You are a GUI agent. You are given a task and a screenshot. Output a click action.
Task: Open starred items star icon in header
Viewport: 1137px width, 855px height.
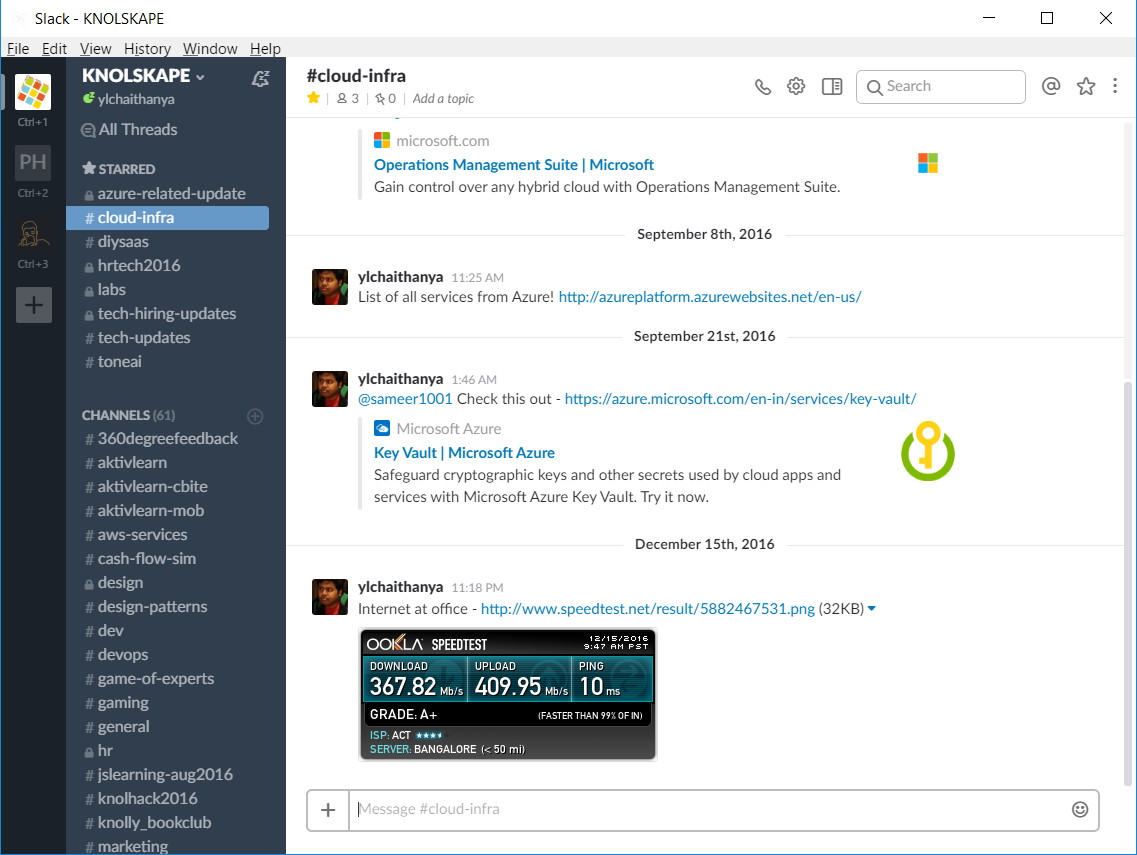click(1086, 86)
